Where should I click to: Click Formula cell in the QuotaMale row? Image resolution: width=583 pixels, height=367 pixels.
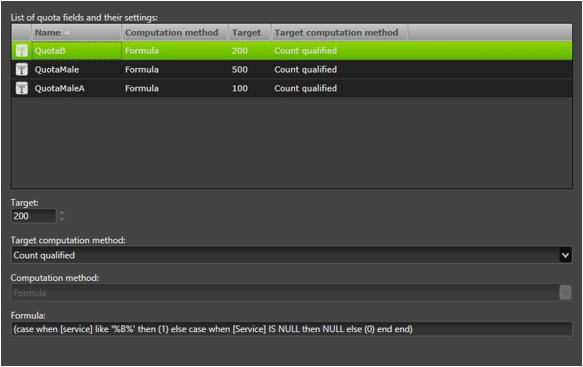142,70
